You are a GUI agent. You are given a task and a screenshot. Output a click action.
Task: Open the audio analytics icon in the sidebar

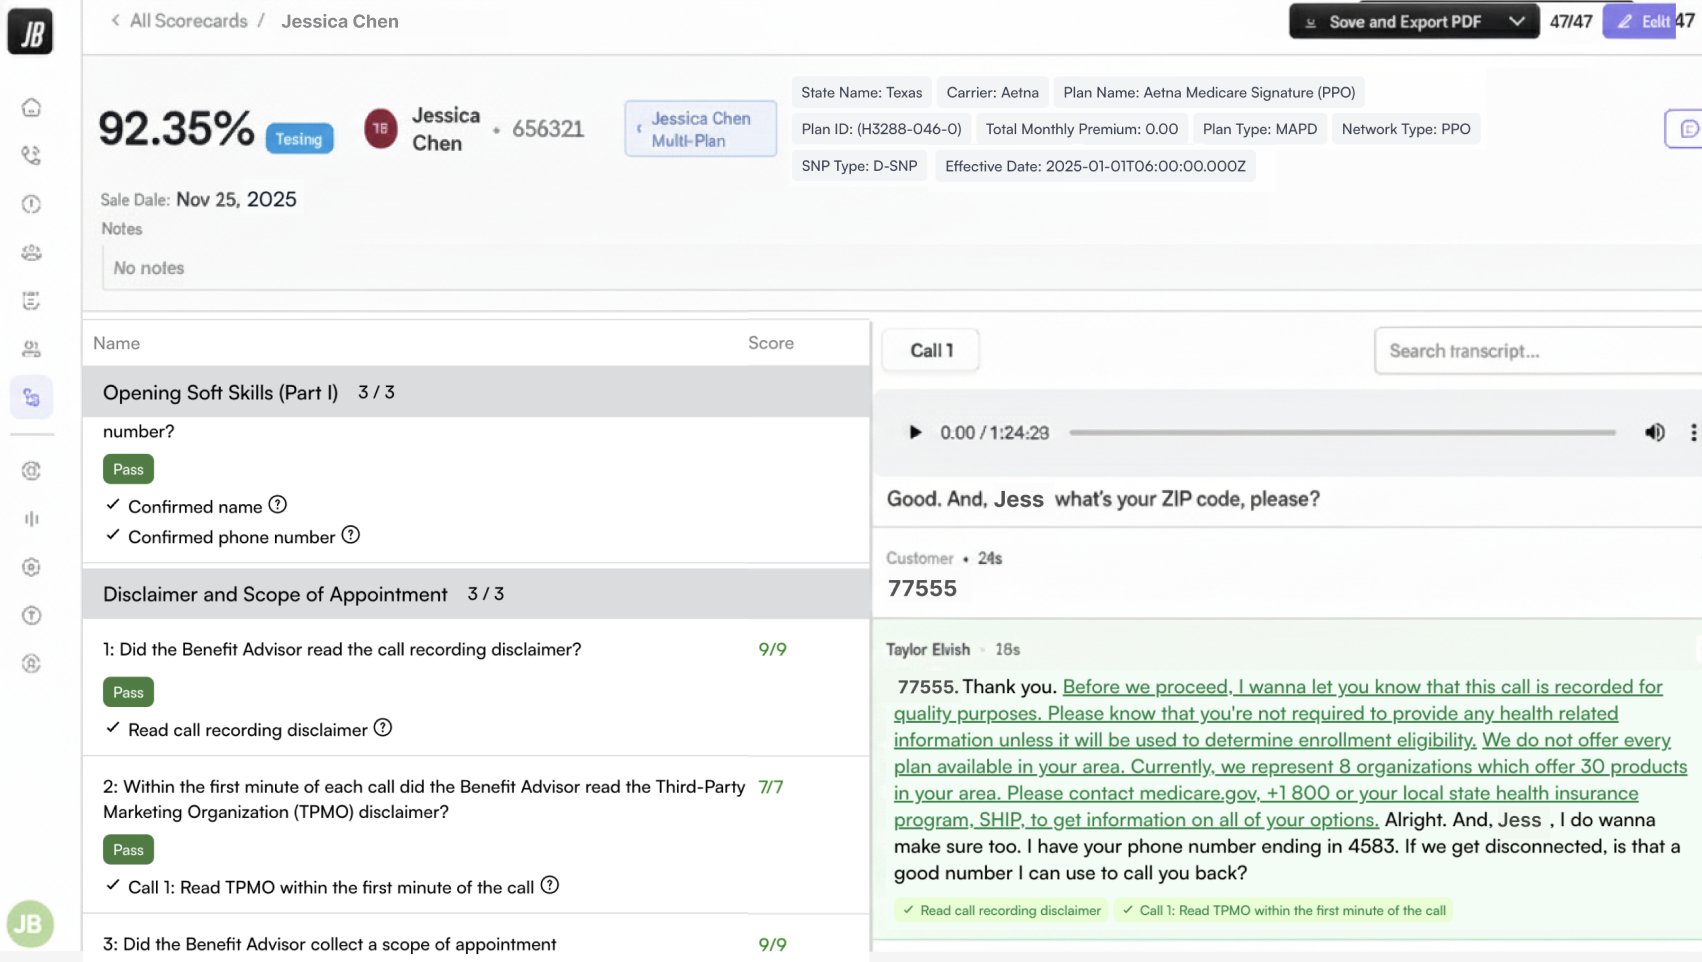31,518
